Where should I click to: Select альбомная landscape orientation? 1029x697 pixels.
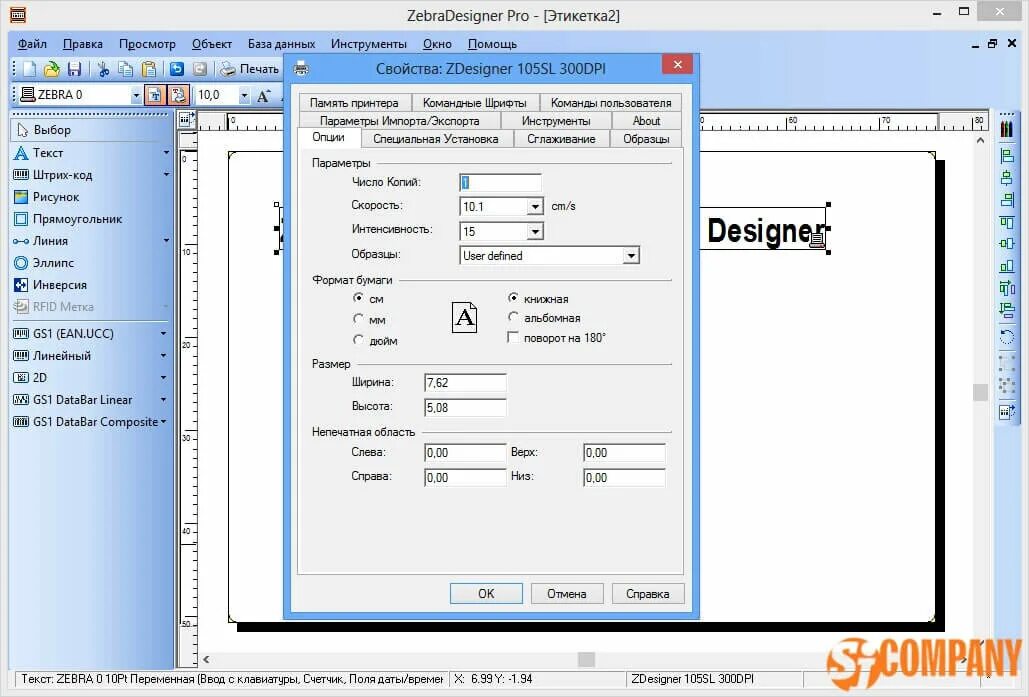coord(513,317)
